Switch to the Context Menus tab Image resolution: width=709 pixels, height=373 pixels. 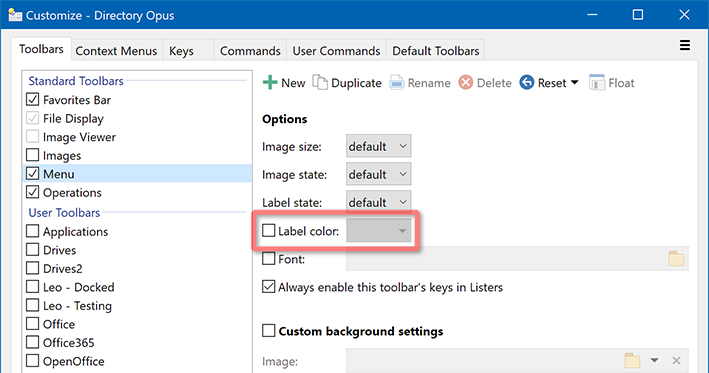116,51
